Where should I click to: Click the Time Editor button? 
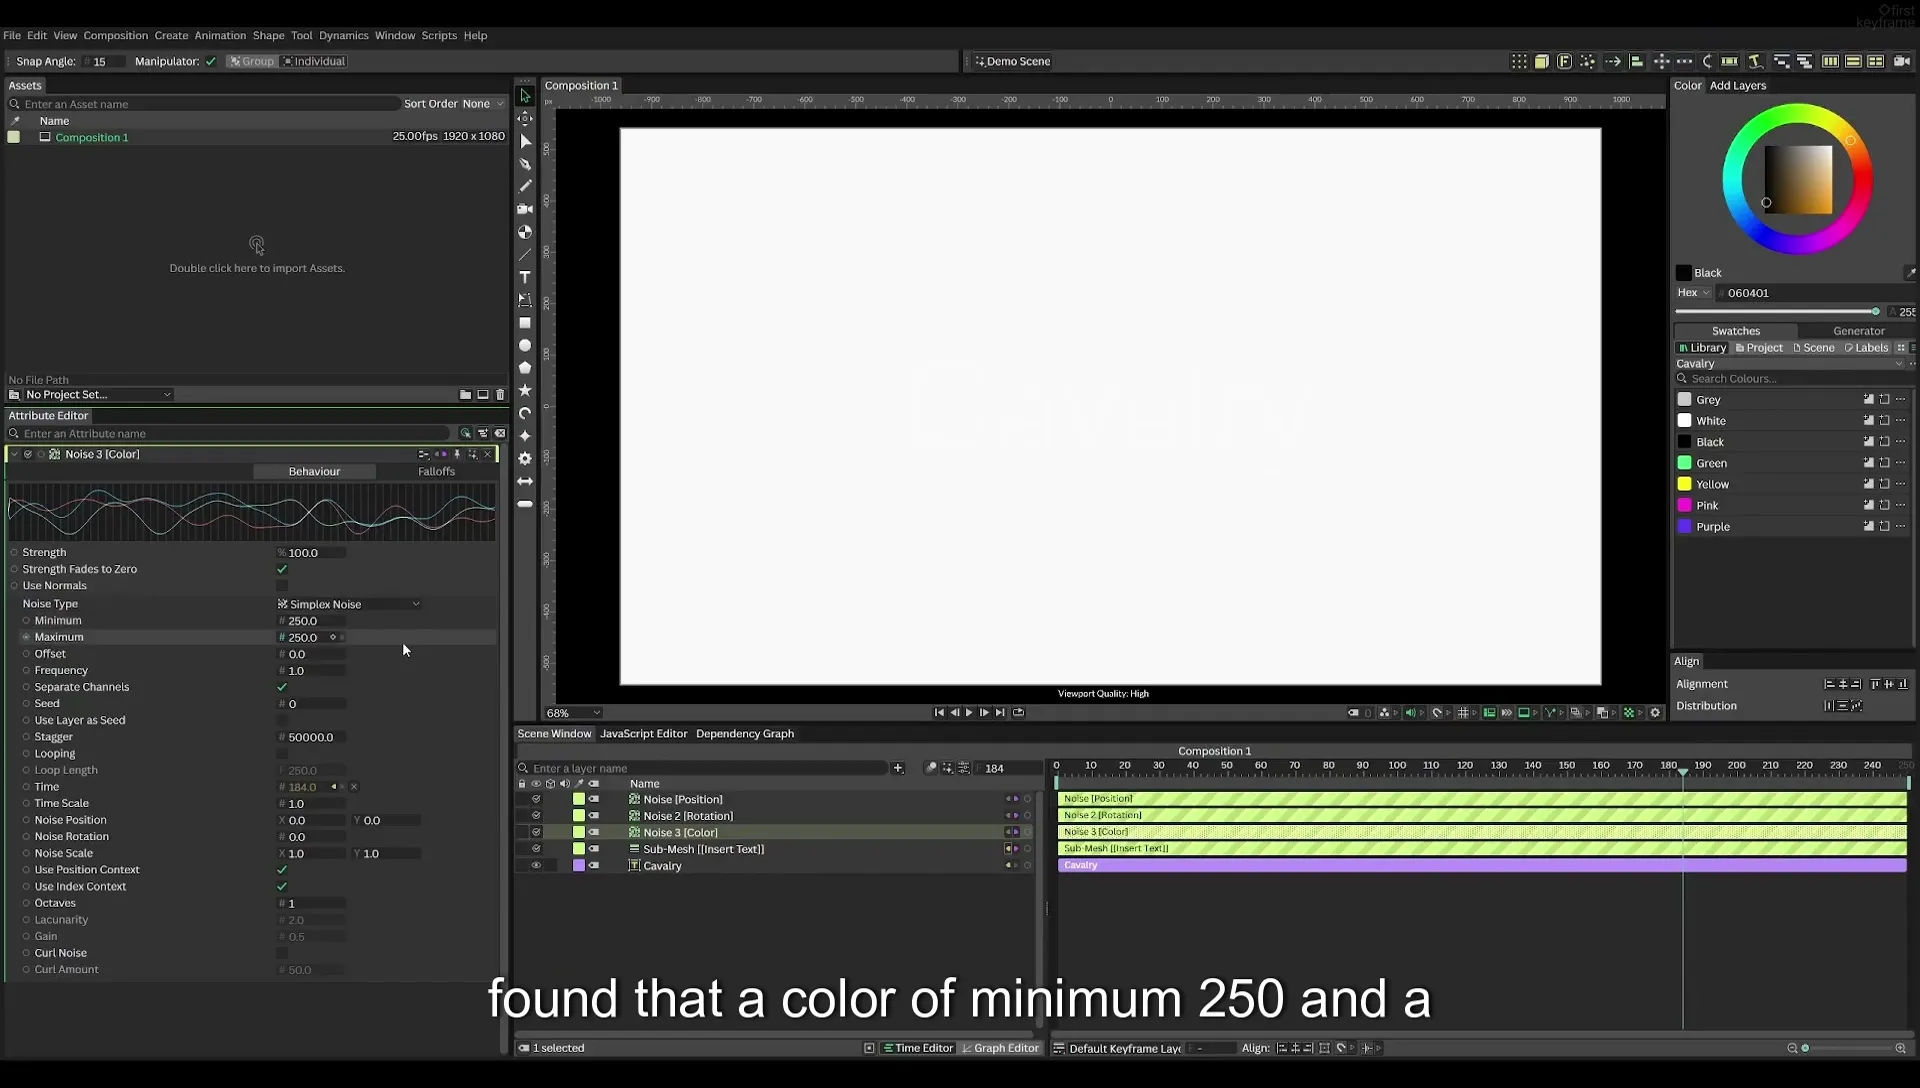(917, 1048)
